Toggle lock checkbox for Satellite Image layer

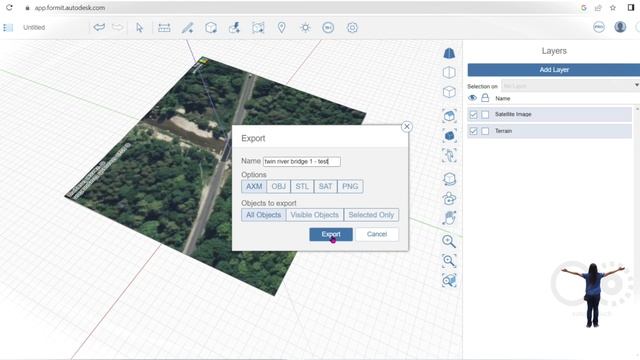coord(485,115)
